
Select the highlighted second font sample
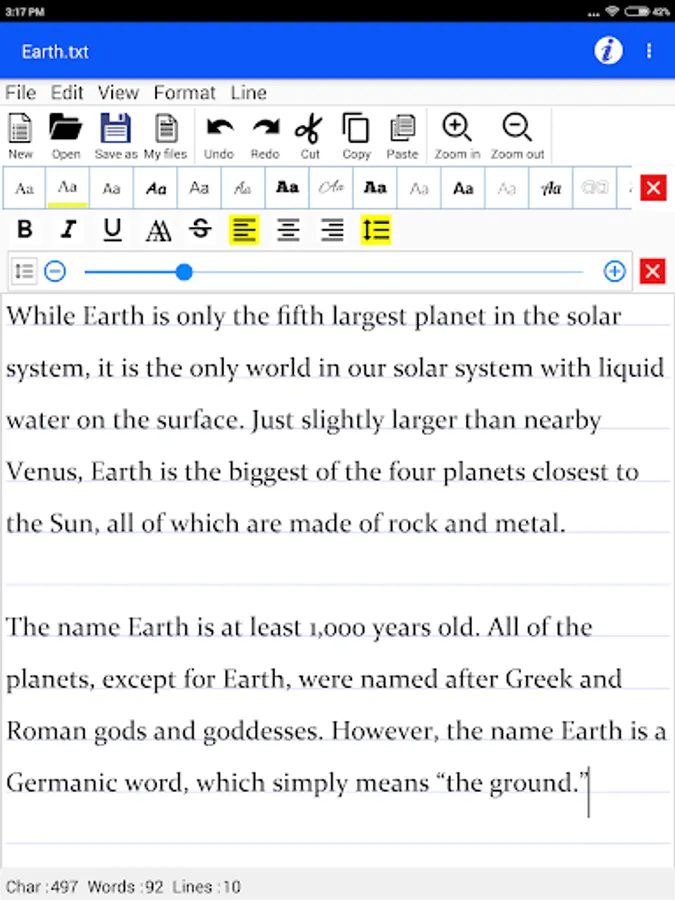pyautogui.click(x=67, y=188)
